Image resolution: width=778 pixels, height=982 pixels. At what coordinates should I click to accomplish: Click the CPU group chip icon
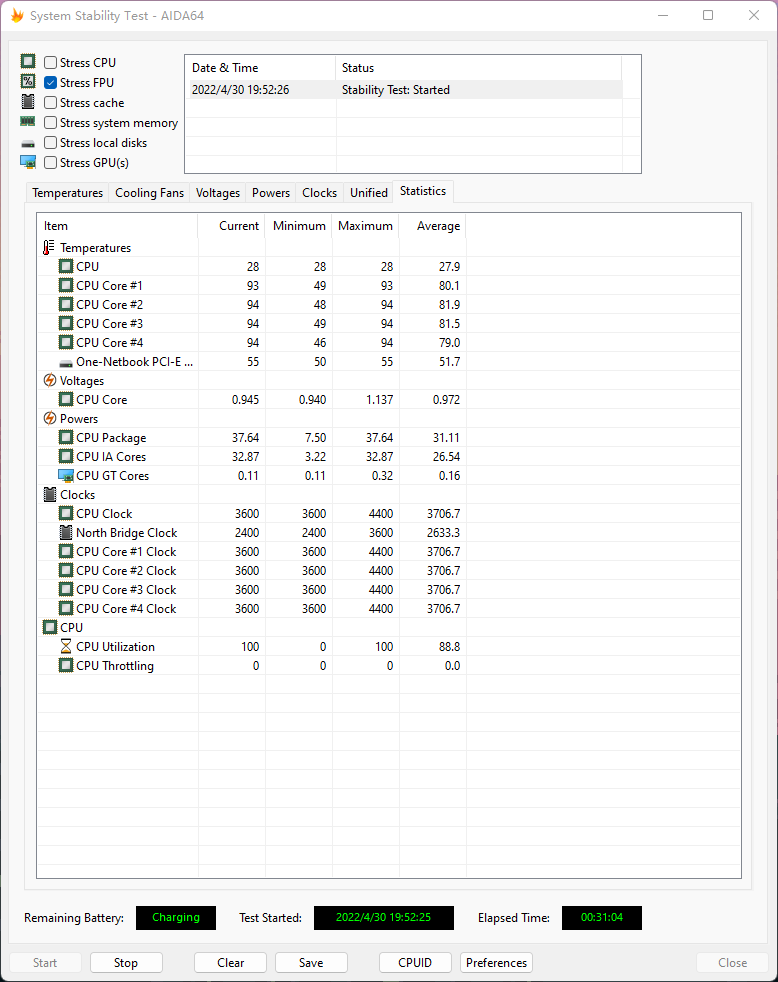pos(50,627)
